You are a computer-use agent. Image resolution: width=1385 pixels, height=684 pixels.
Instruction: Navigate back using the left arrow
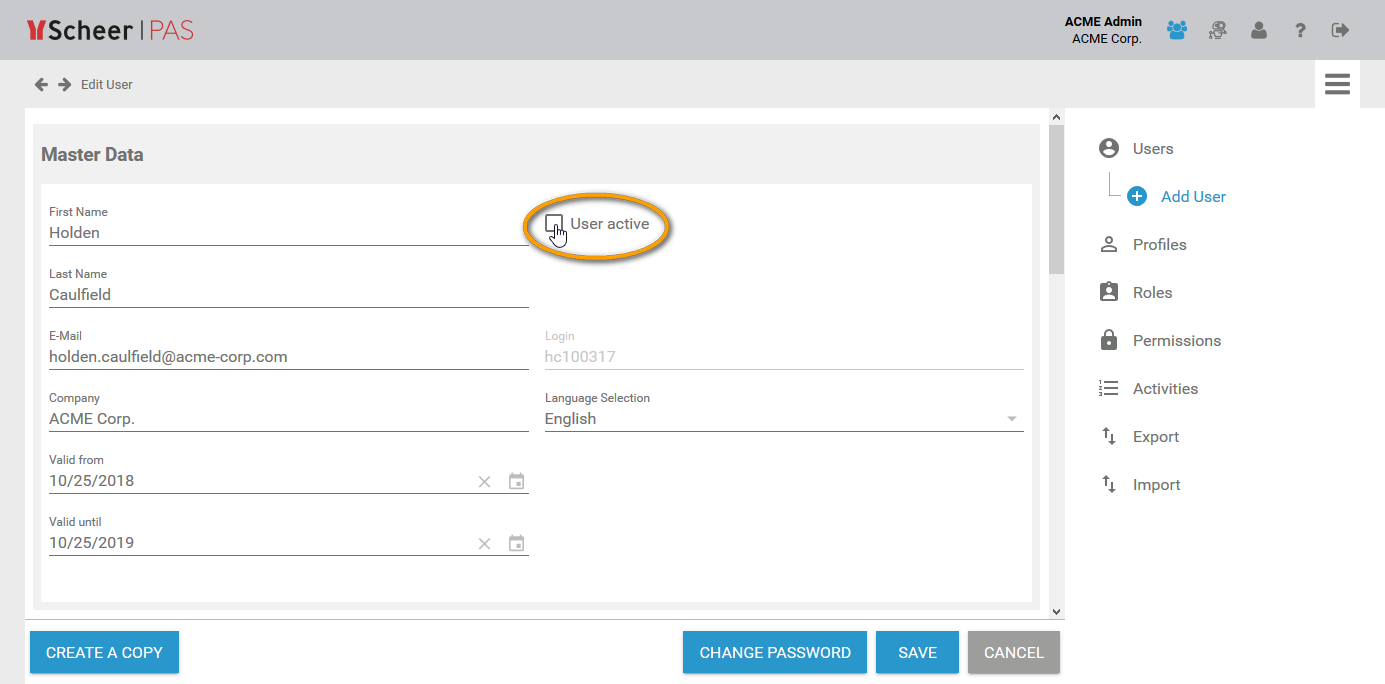pos(41,85)
